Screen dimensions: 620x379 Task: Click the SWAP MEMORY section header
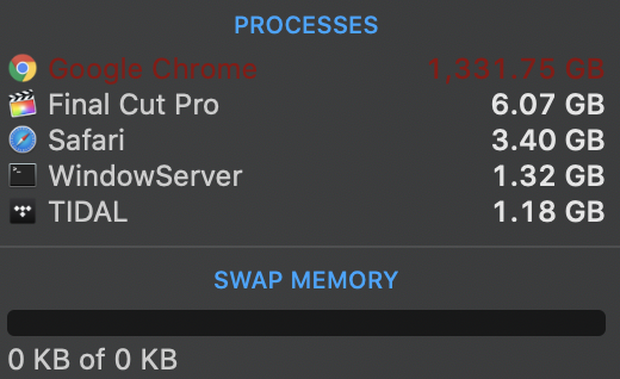306,280
